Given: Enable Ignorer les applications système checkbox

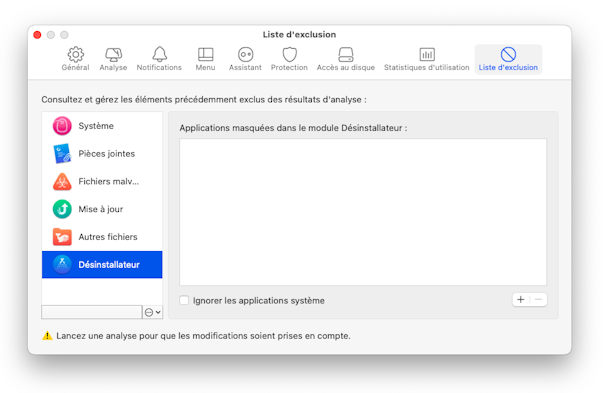Looking at the screenshot, I should coord(184,300).
